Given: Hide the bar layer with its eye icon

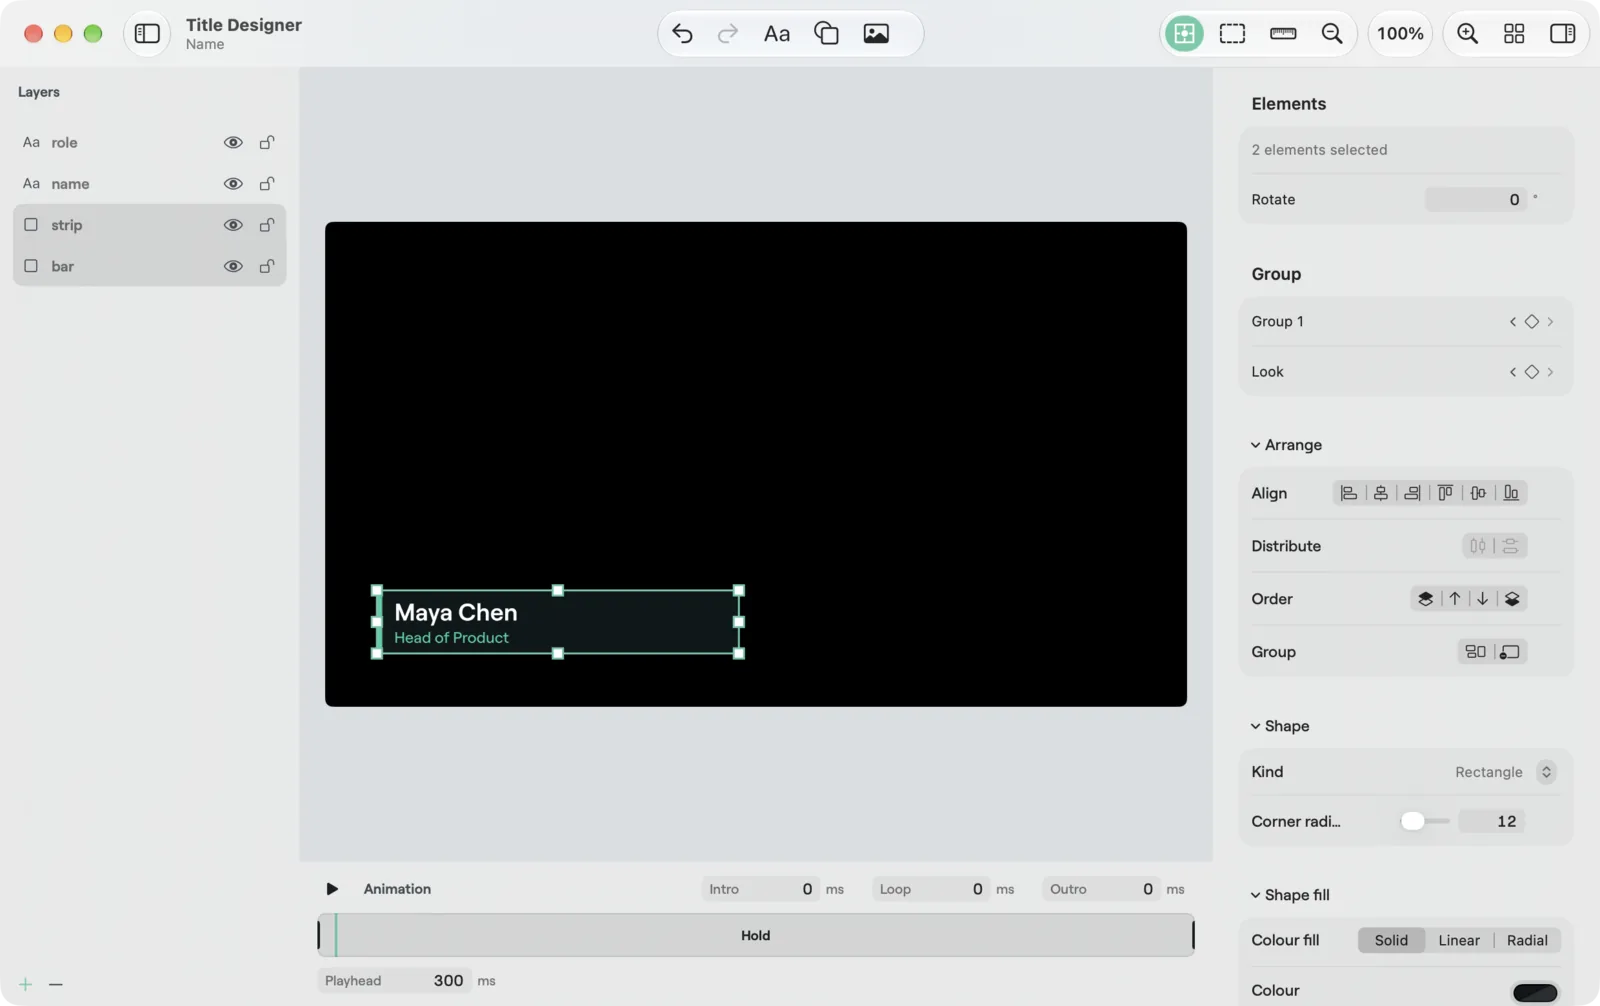Looking at the screenshot, I should coord(233,266).
